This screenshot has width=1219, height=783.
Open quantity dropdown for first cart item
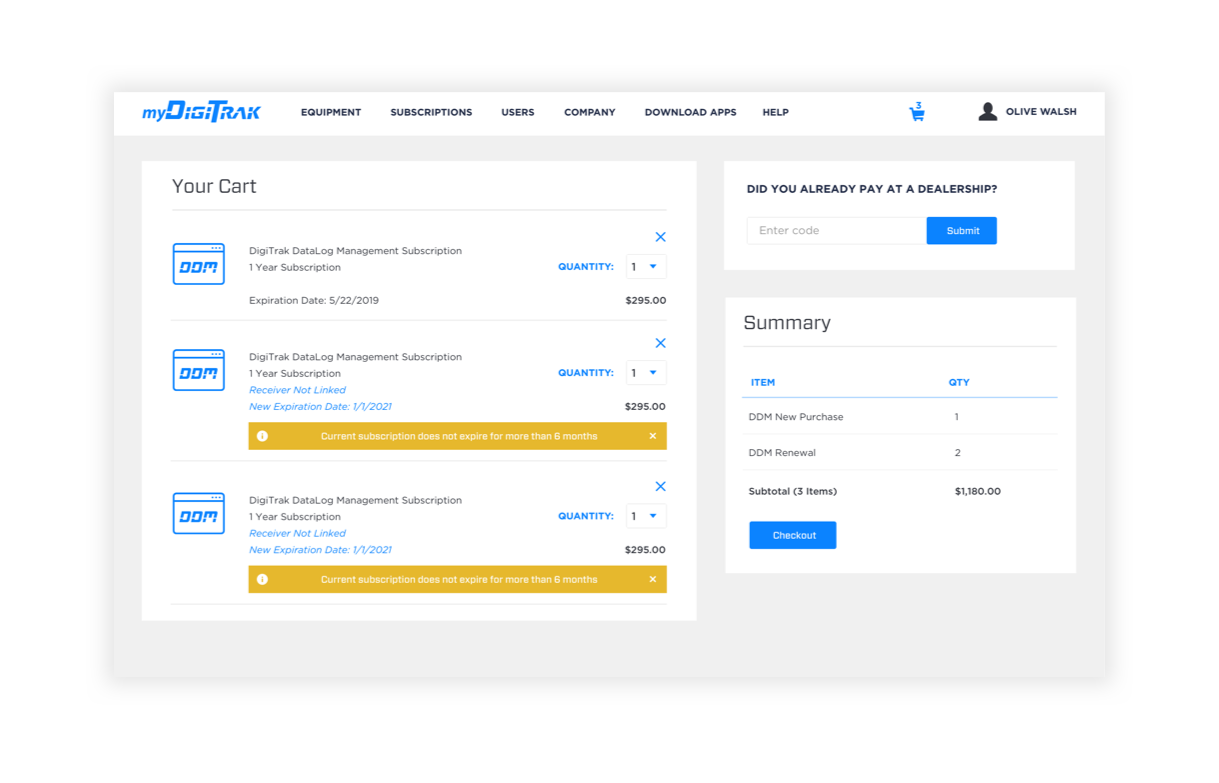pos(646,267)
